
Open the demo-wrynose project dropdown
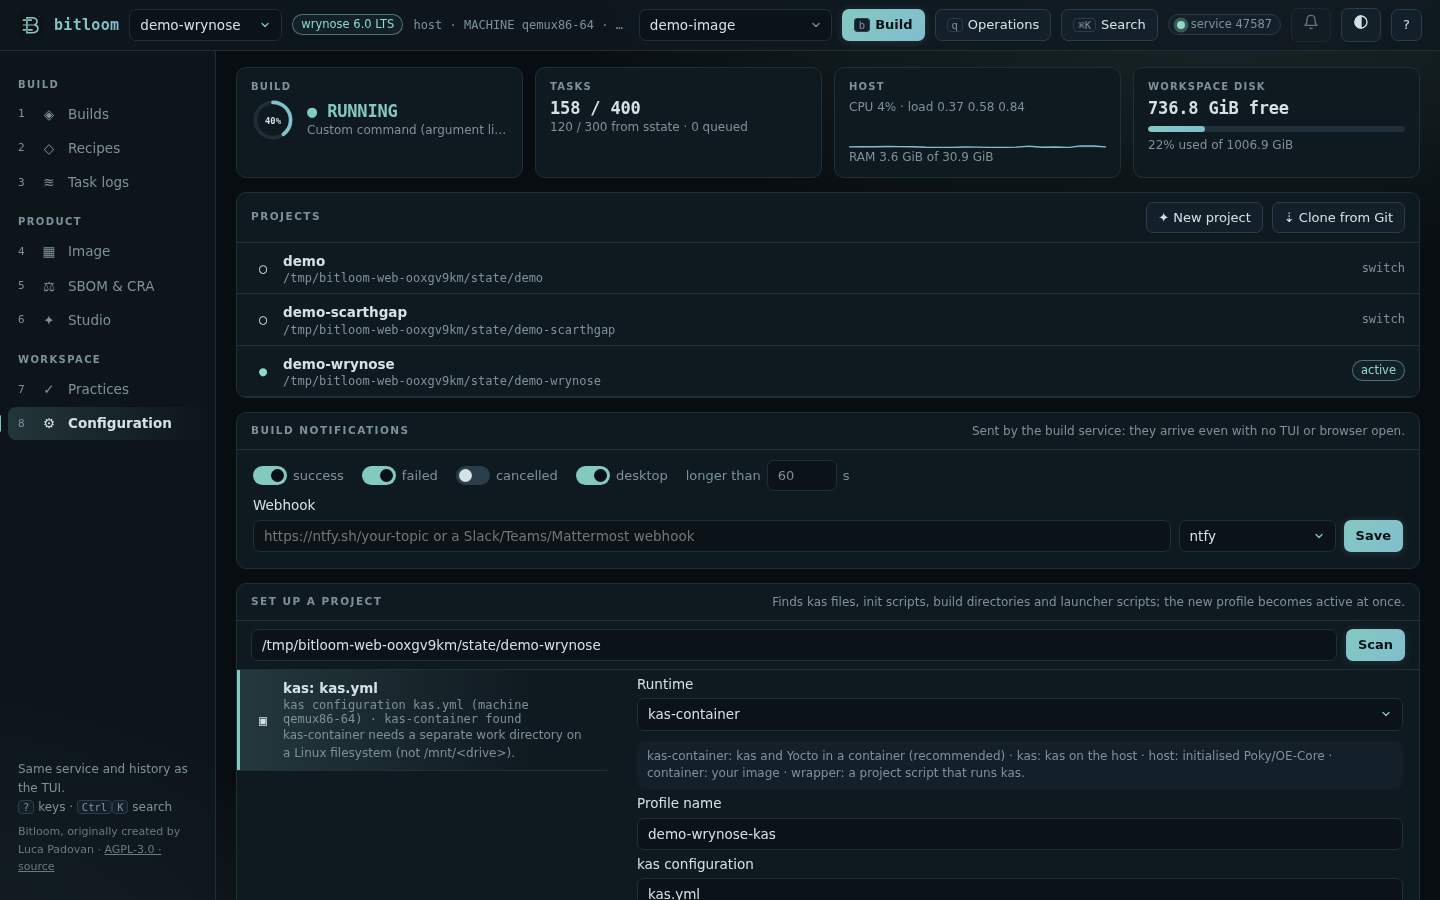click(205, 25)
